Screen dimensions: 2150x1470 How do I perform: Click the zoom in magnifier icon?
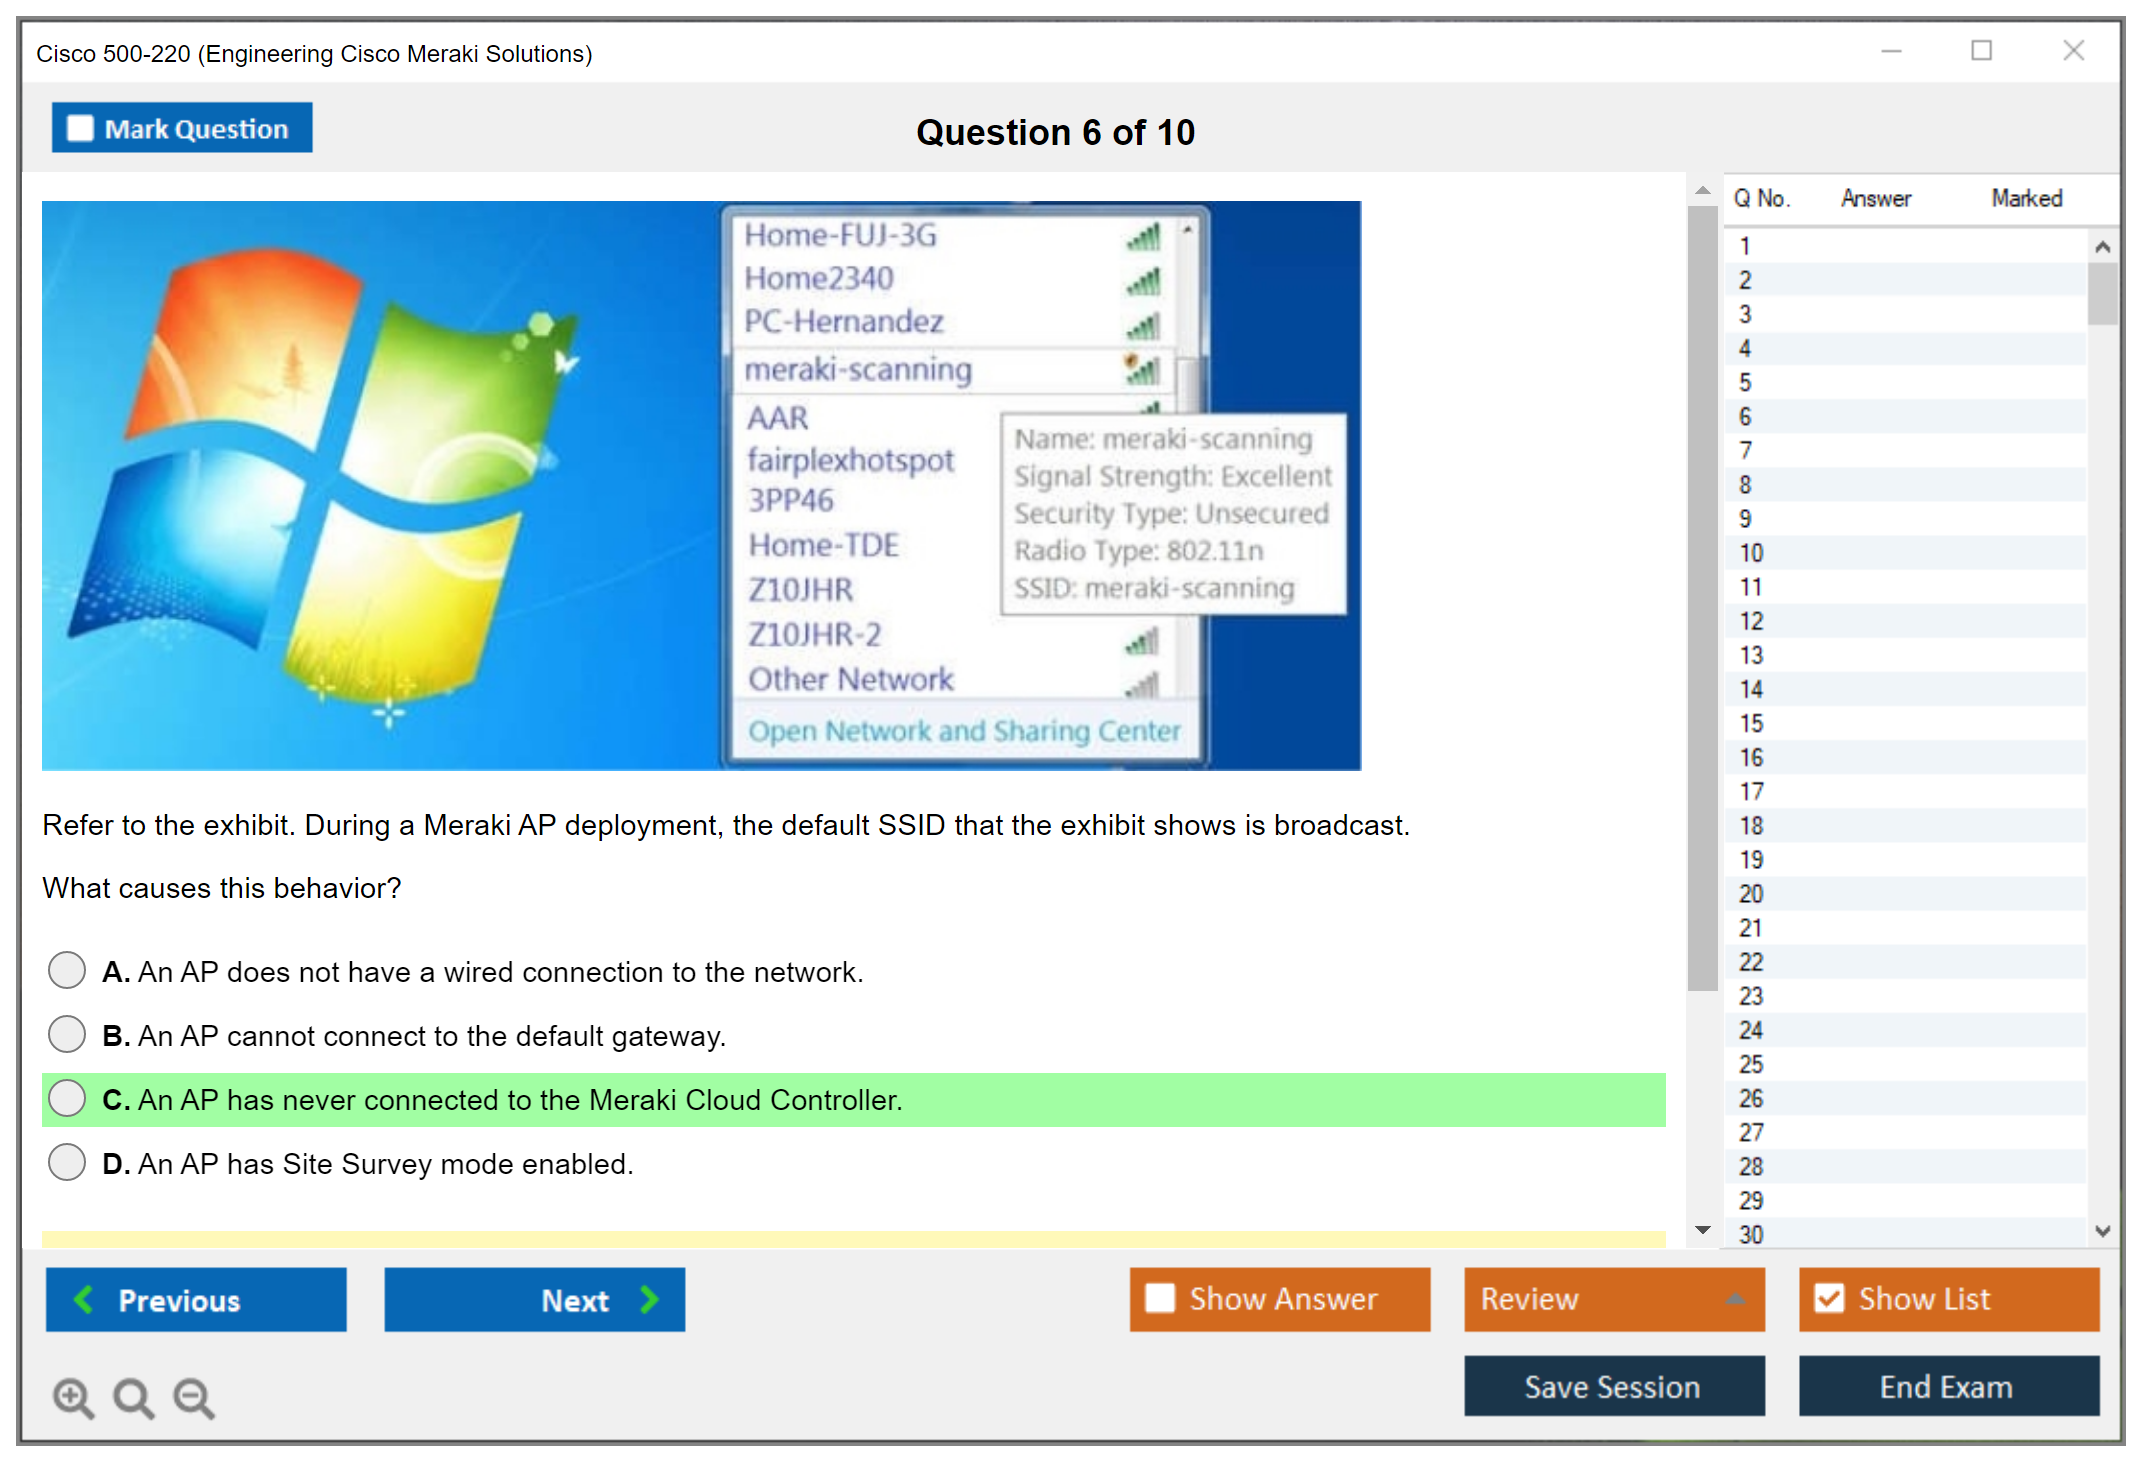coord(73,1397)
